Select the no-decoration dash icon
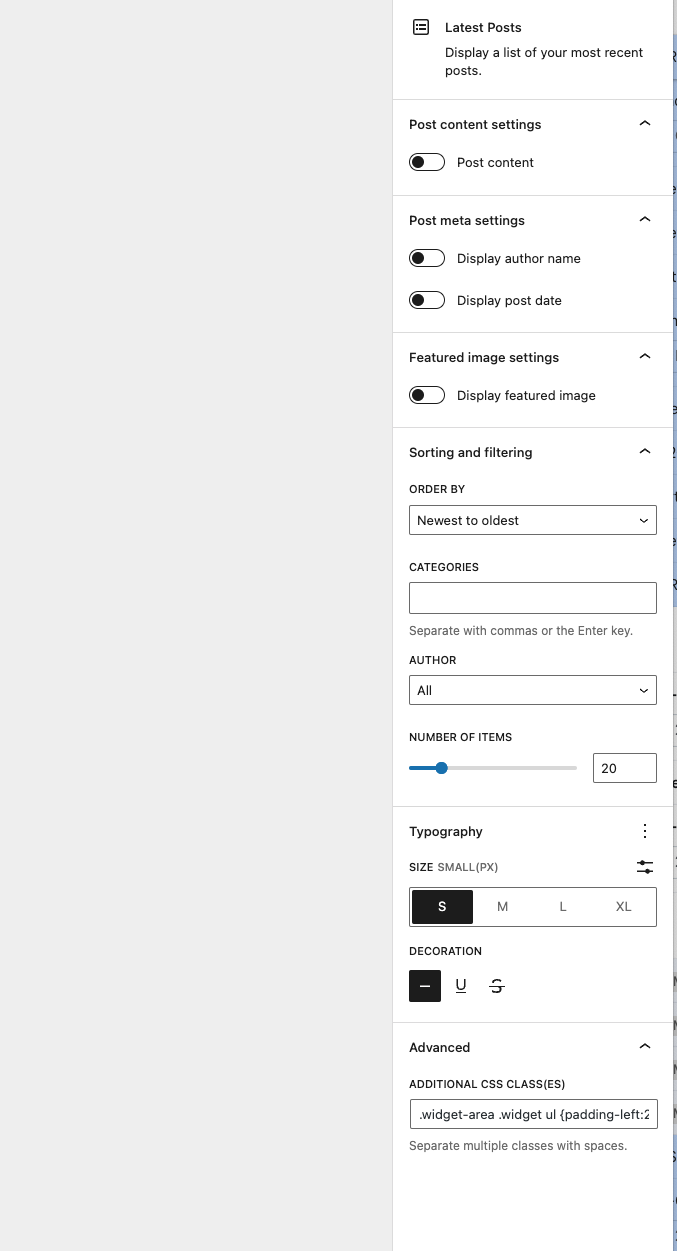Screen dimensions: 677x1251 425,986
